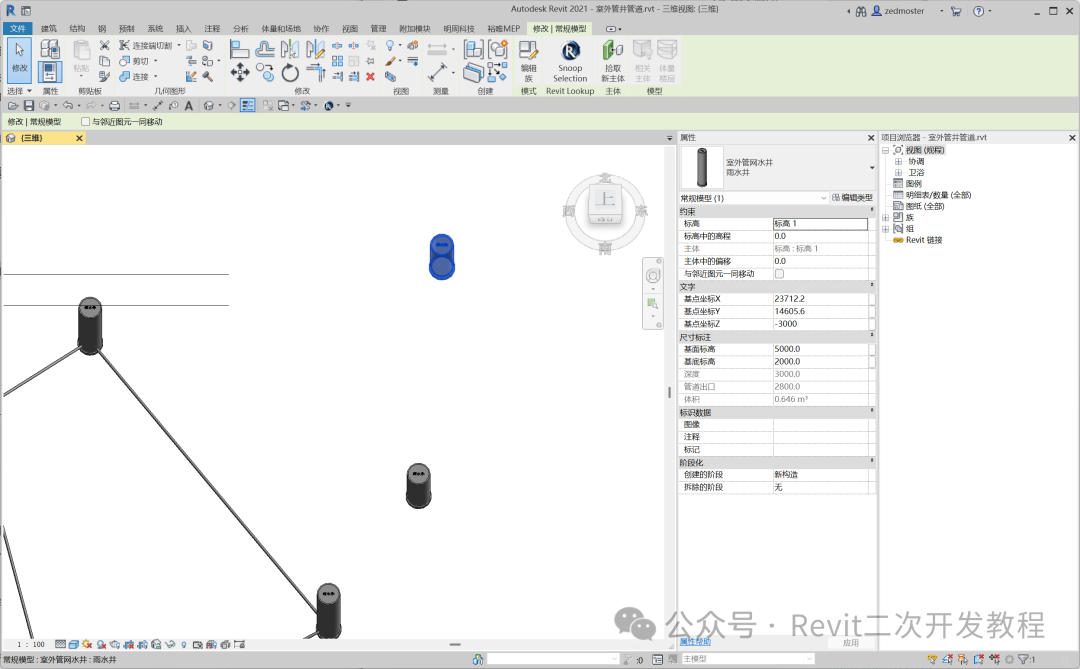Click the Array tool icon
The height and width of the screenshot is (669, 1080).
coord(338,61)
